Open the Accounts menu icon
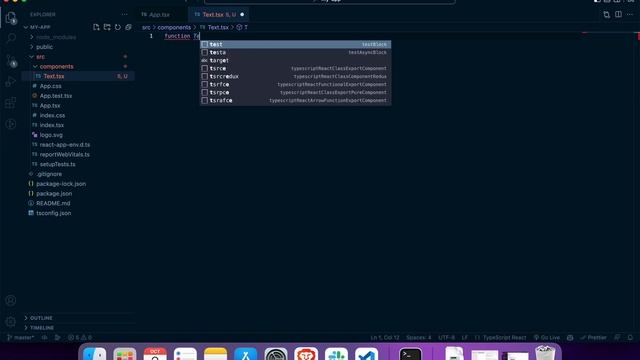Image resolution: width=640 pixels, height=360 pixels. (11, 300)
